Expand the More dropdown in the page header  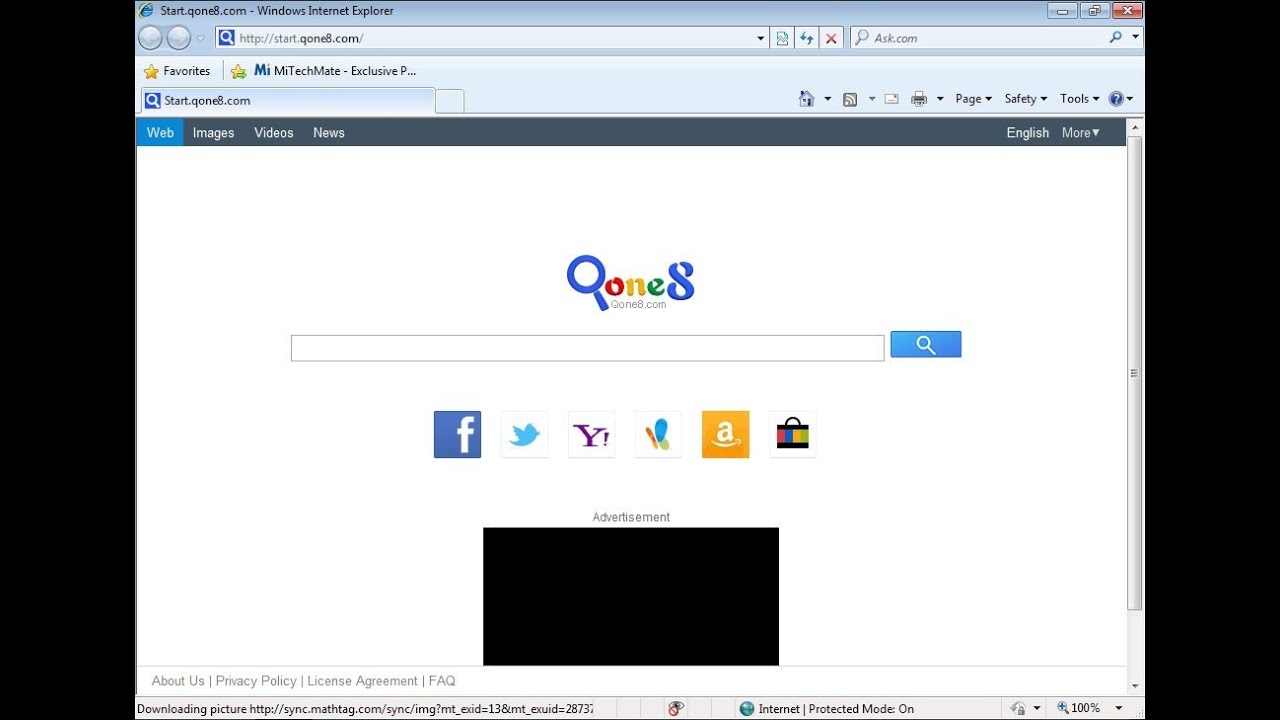(1081, 133)
